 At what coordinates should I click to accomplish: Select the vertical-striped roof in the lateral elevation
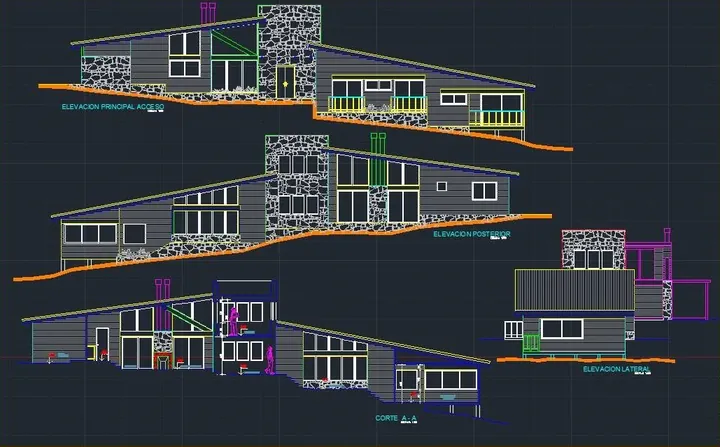coord(574,290)
